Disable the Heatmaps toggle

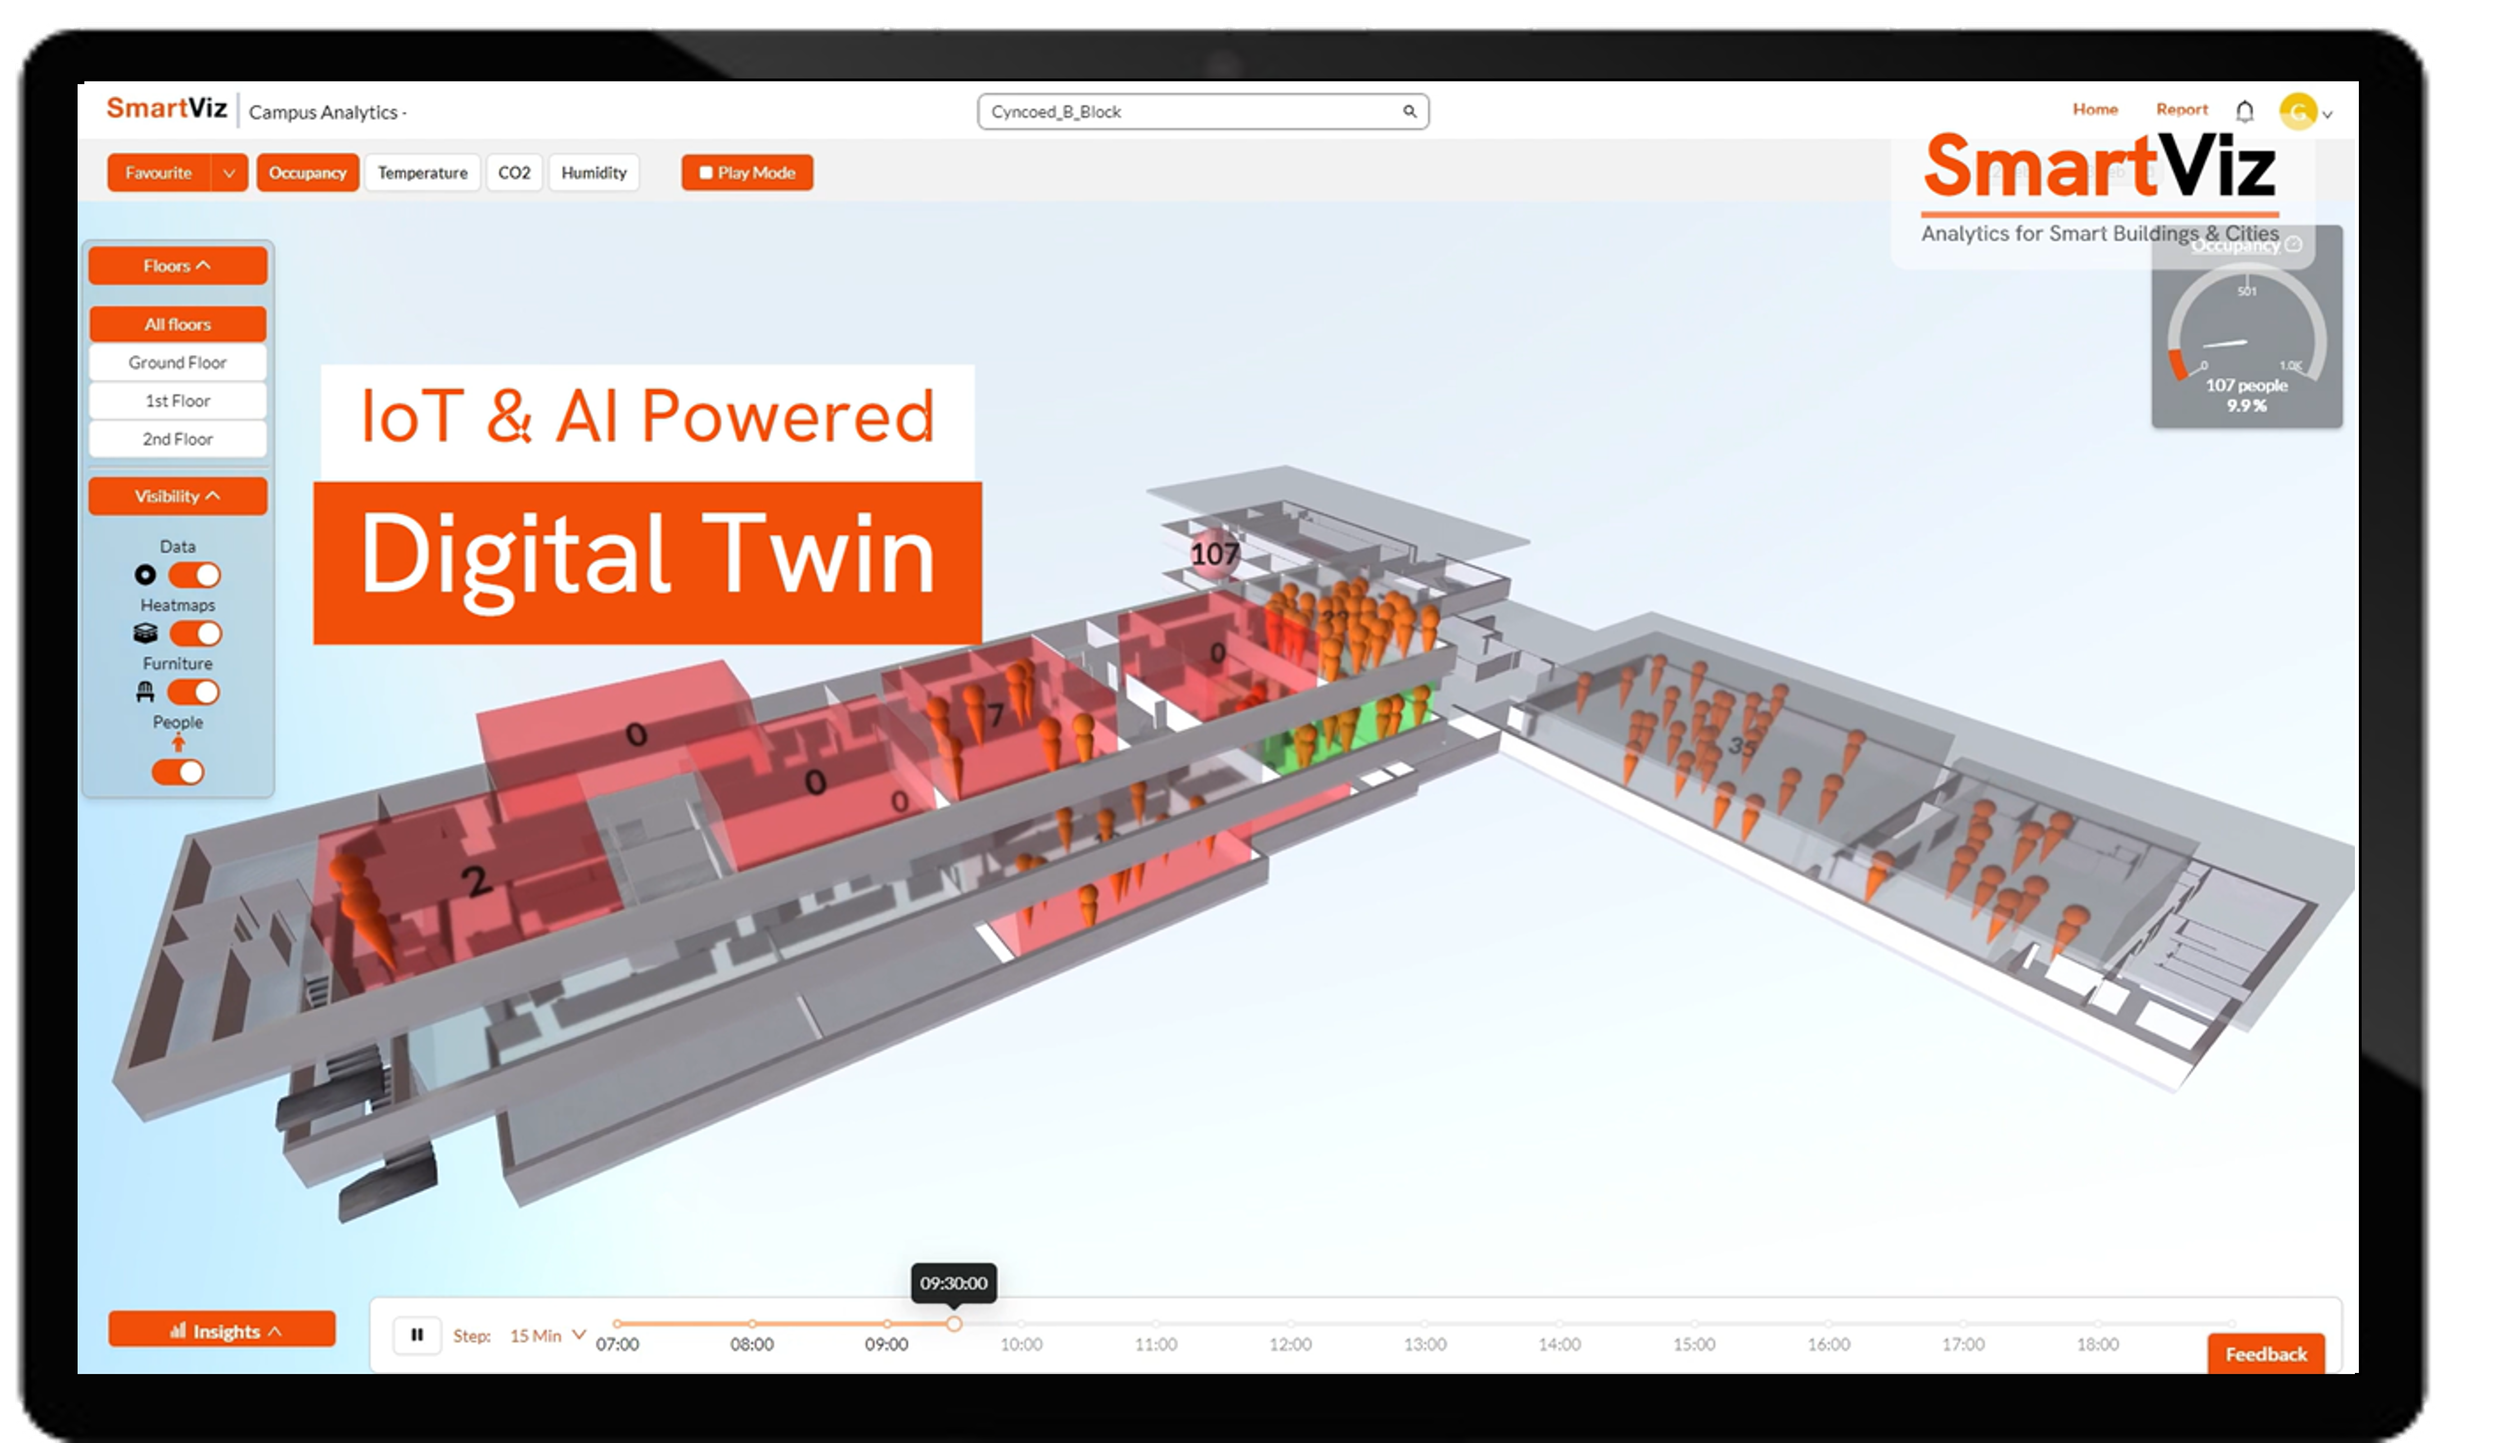[x=196, y=633]
